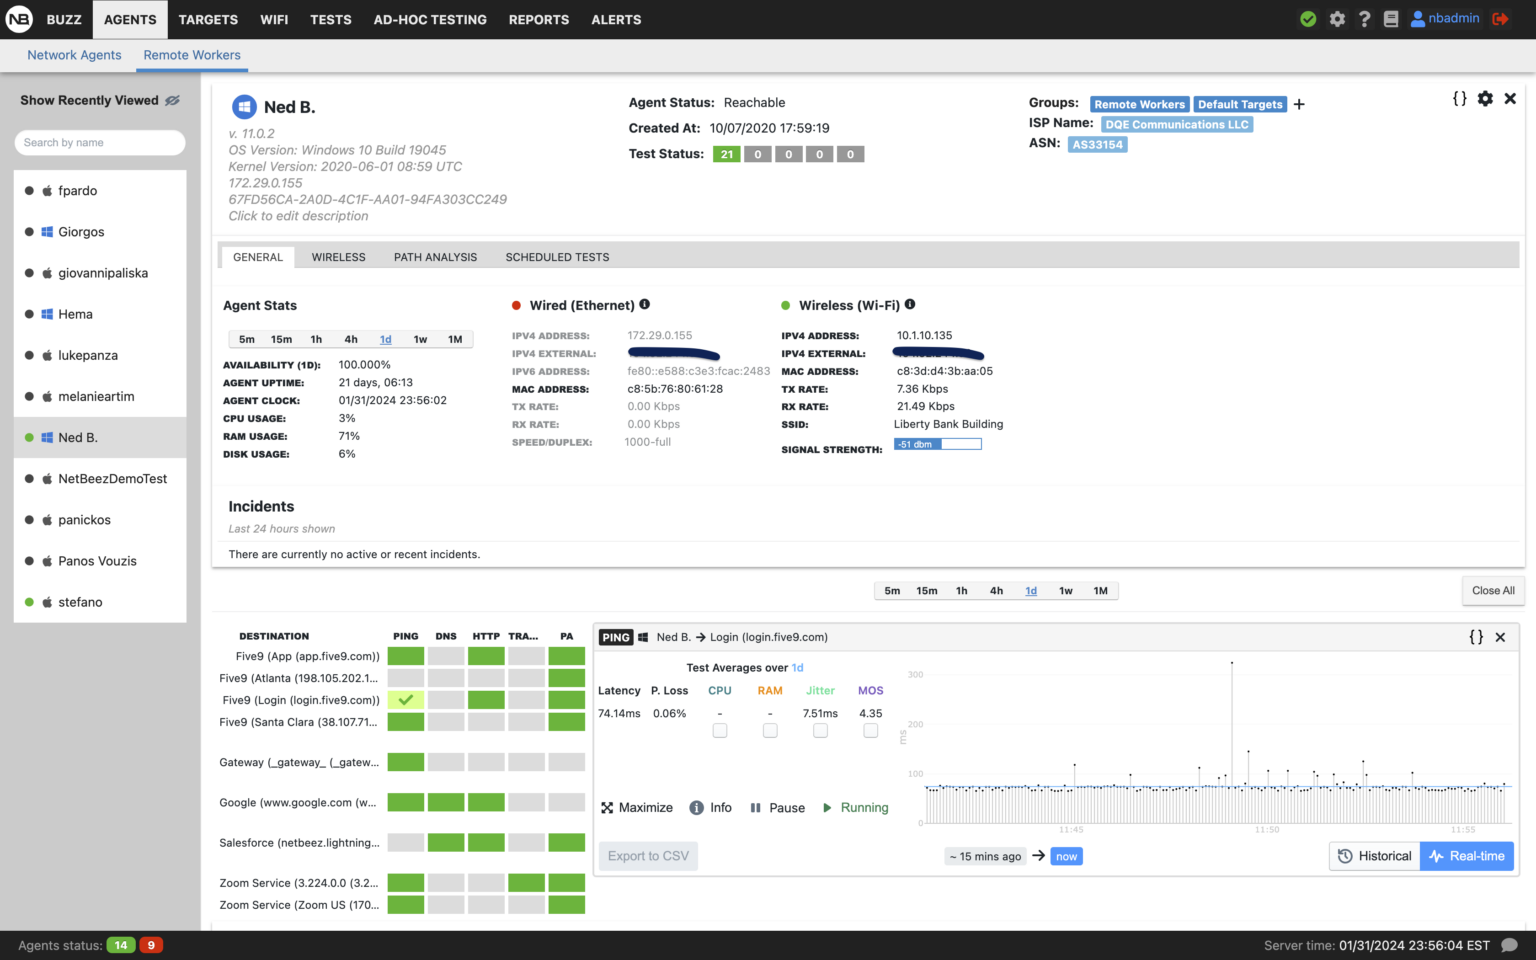This screenshot has width=1536, height=960.
Task: Open the settings gear in the top navigation
Action: click(1337, 18)
